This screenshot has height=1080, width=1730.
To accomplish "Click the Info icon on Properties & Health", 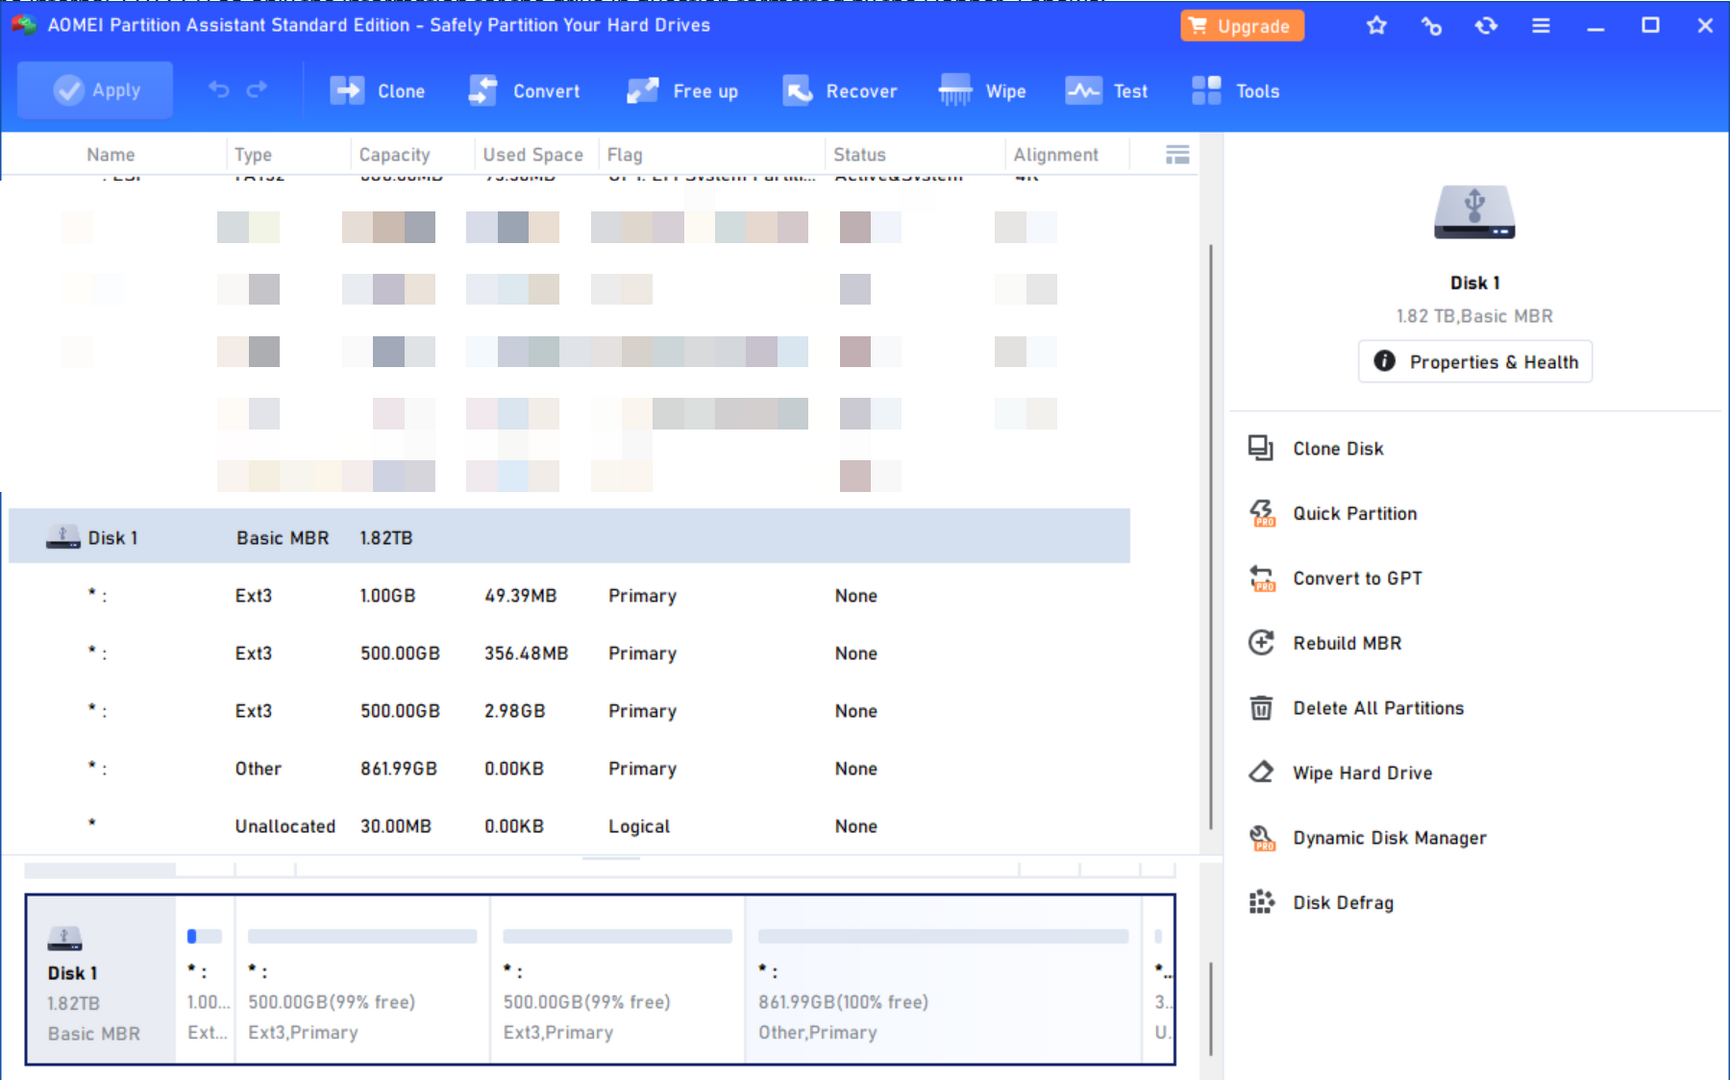I will [x=1384, y=361].
